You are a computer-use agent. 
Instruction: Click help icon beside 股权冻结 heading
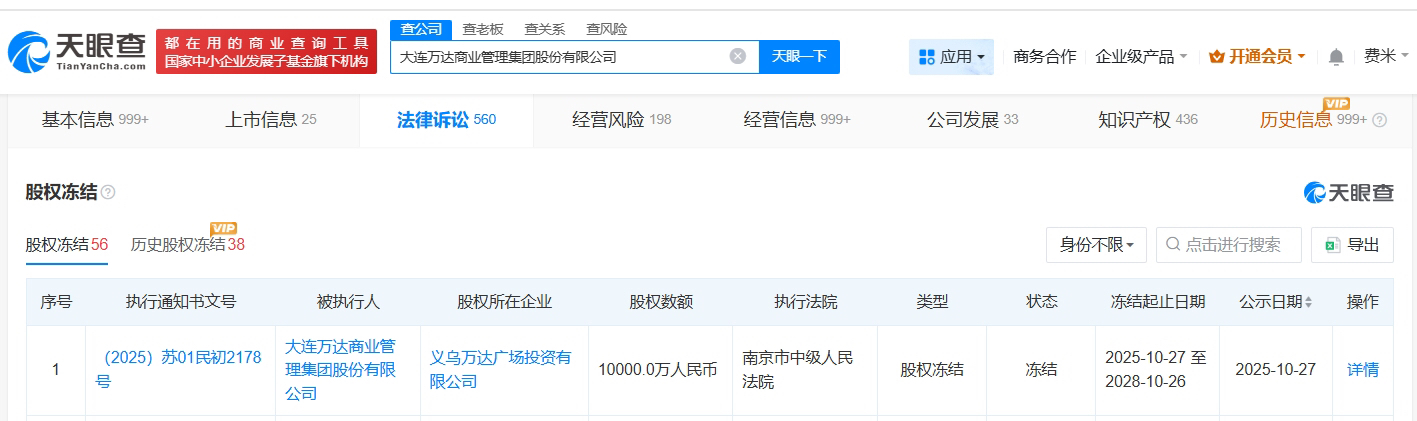pyautogui.click(x=108, y=192)
